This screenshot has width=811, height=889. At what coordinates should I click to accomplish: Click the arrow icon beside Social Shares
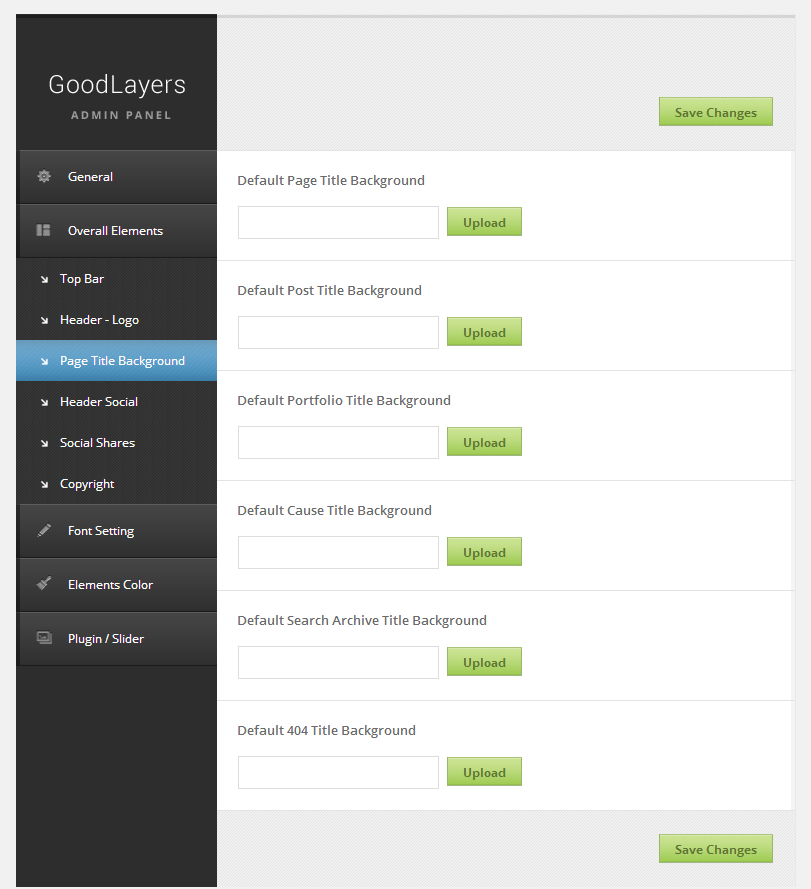click(44, 443)
